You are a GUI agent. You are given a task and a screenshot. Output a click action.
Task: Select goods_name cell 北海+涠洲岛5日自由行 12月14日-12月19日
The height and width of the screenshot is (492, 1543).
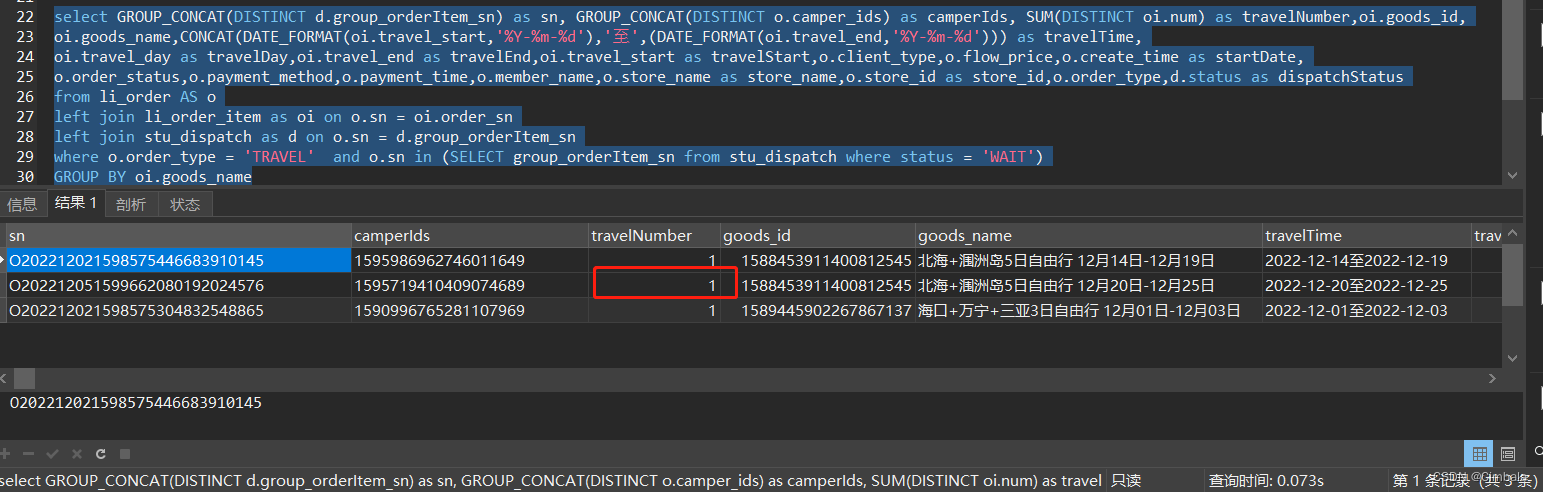[1088, 261]
